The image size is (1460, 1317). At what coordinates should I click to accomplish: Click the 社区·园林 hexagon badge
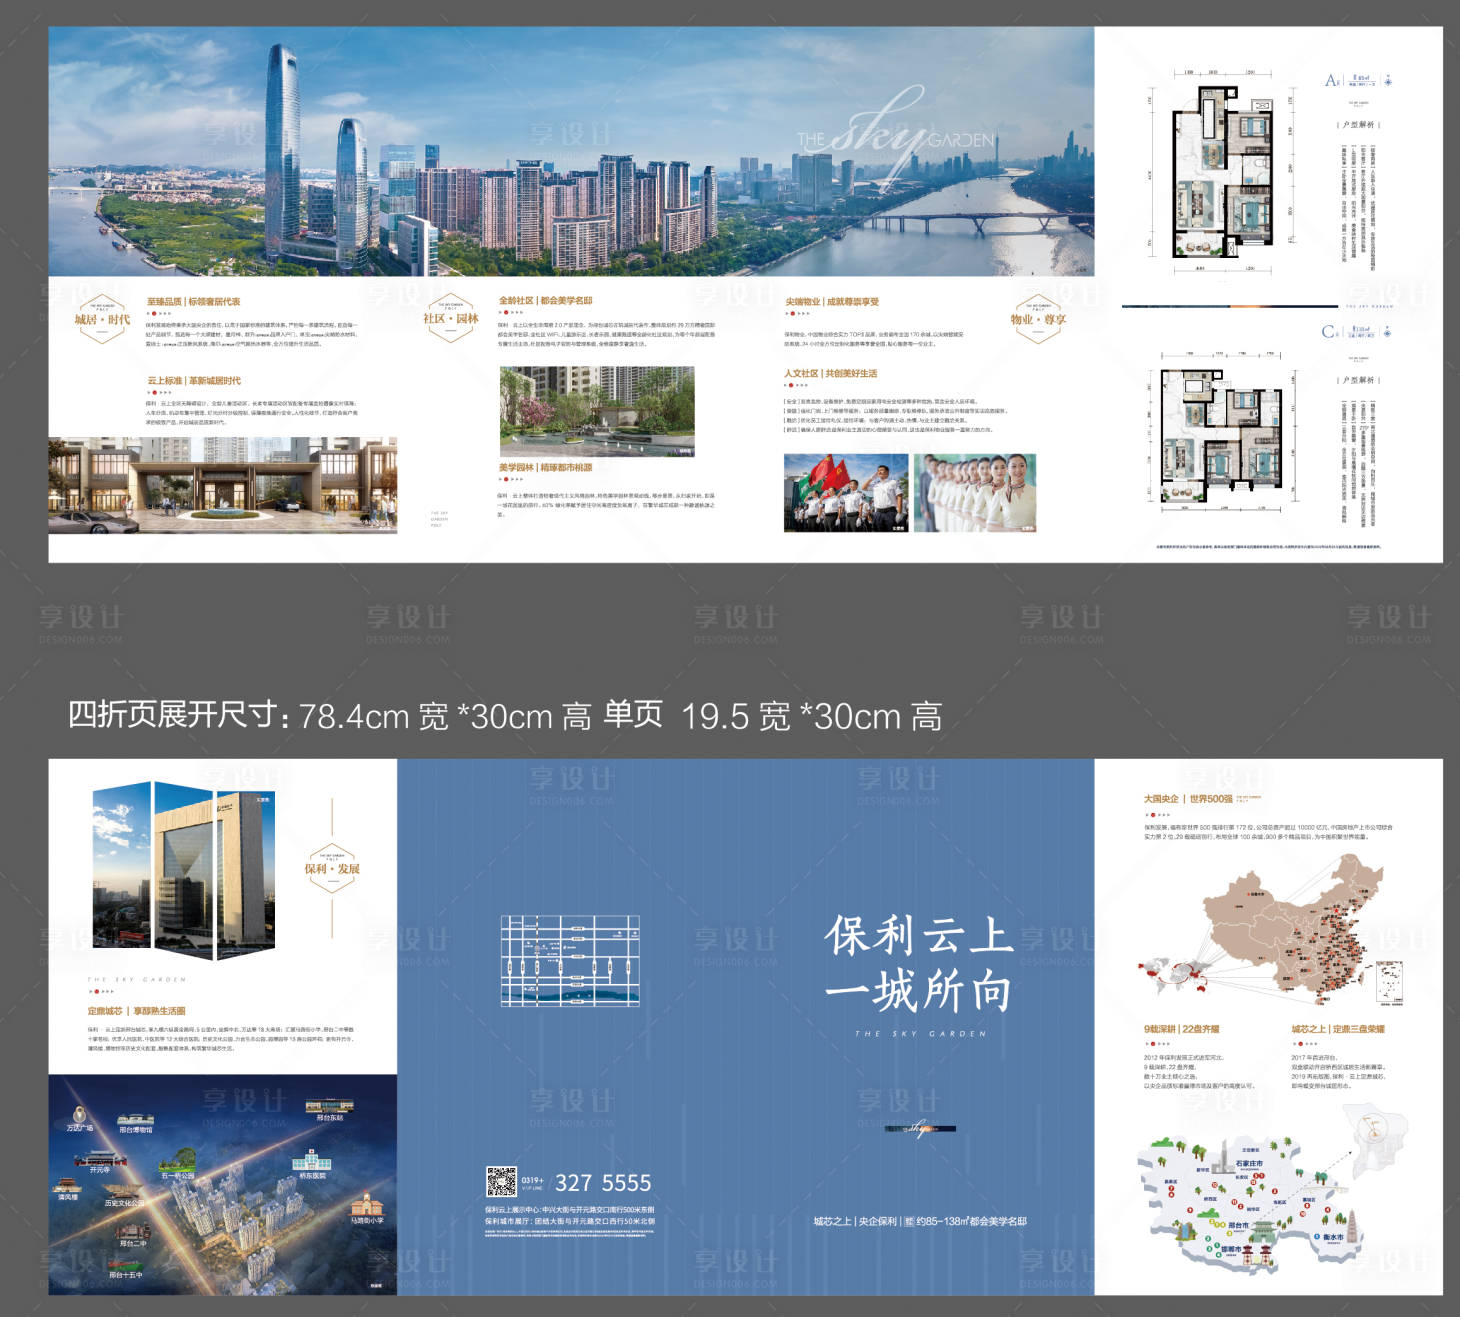pos(451,317)
